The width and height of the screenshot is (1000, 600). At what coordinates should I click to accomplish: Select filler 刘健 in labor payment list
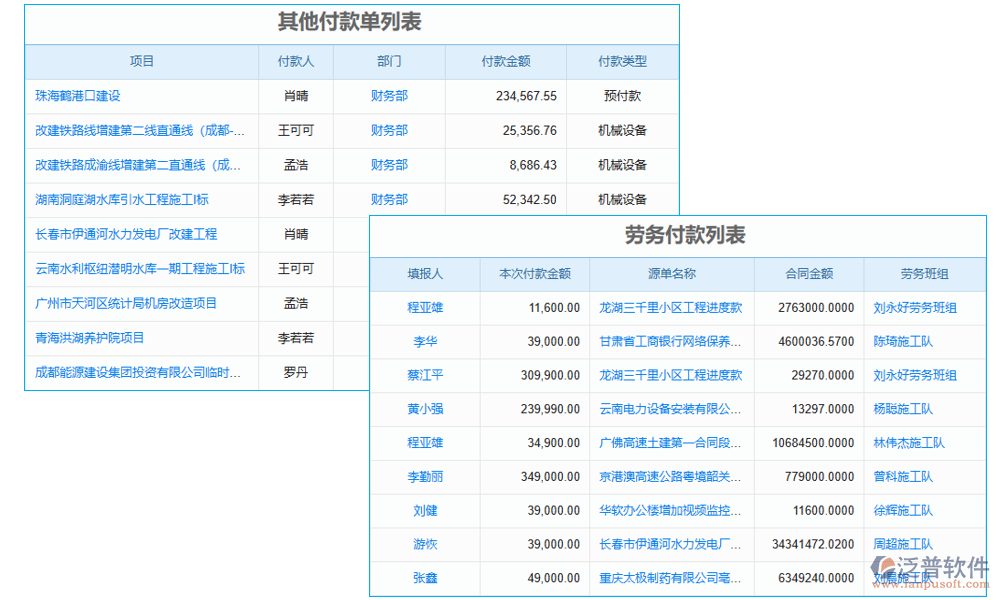point(424,510)
